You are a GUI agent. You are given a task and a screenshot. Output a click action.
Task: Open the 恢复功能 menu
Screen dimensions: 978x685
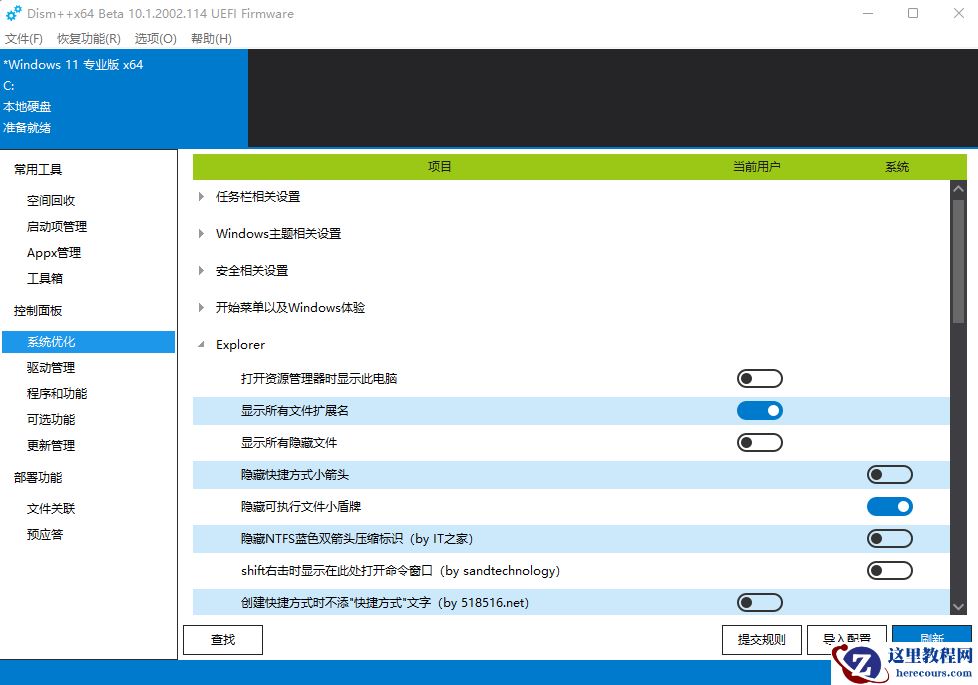[x=86, y=38]
